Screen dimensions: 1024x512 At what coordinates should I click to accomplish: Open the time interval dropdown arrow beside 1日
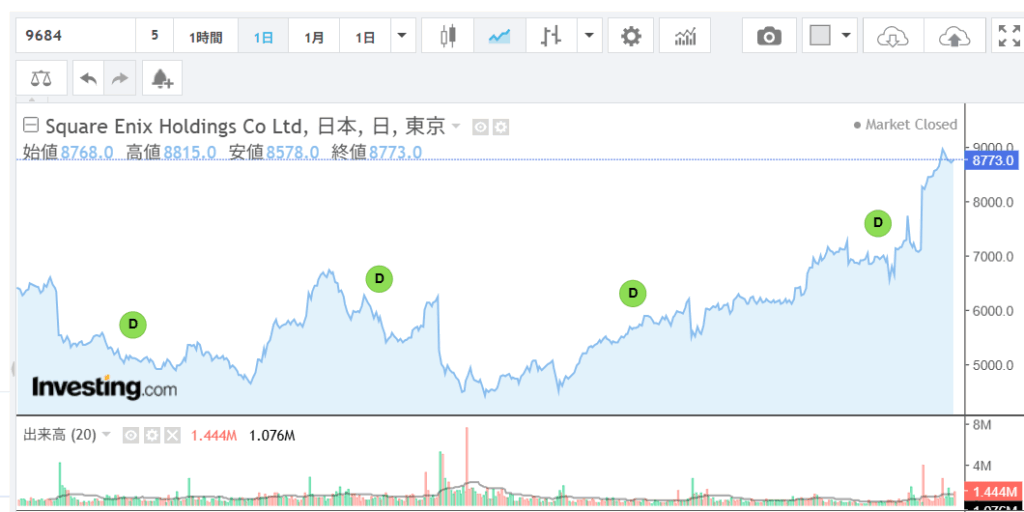[x=402, y=36]
